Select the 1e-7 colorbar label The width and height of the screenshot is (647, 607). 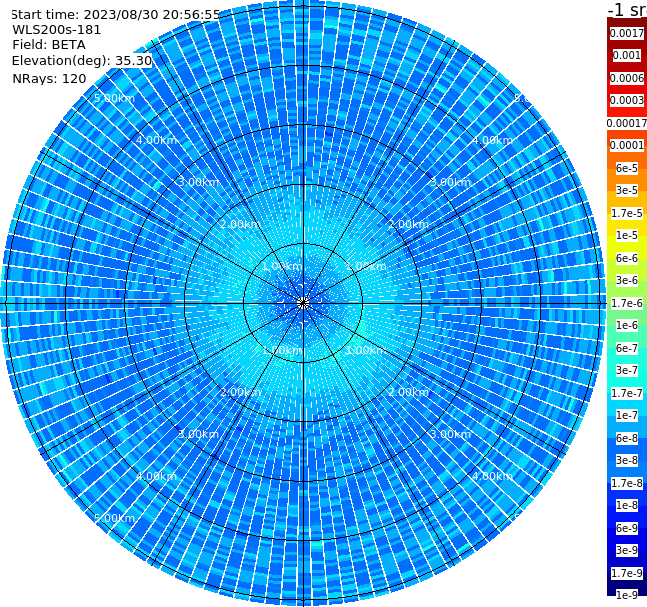(627, 415)
